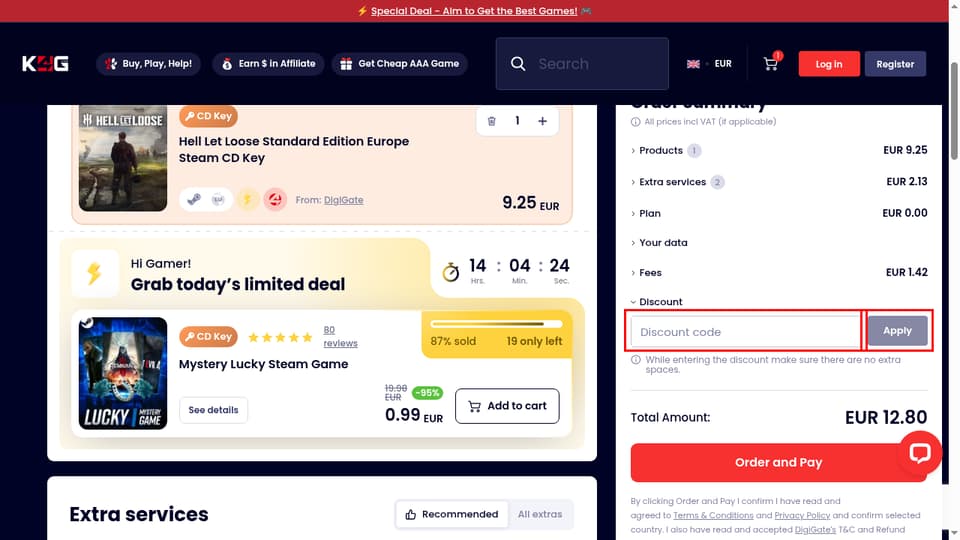Click the Mystery Lucky game thumbnail
This screenshot has width=960, height=540.
coord(122,373)
